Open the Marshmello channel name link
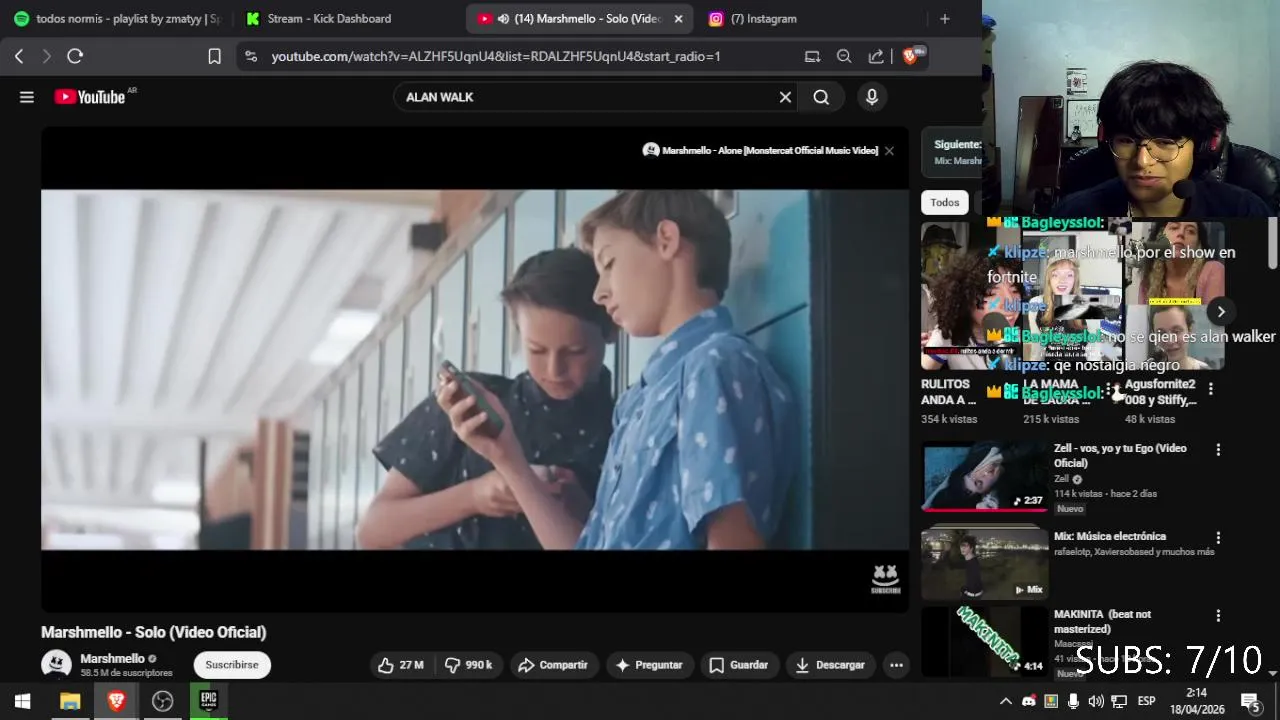Viewport: 1280px width, 720px height. coord(112,659)
